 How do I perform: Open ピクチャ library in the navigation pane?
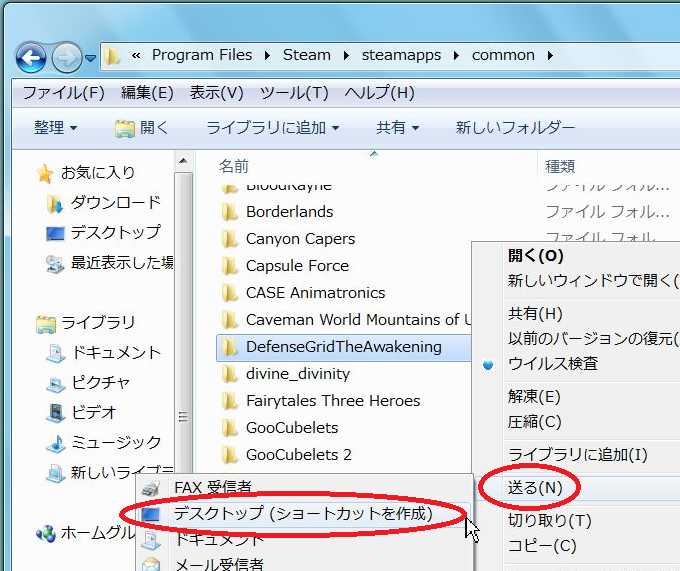[88, 382]
